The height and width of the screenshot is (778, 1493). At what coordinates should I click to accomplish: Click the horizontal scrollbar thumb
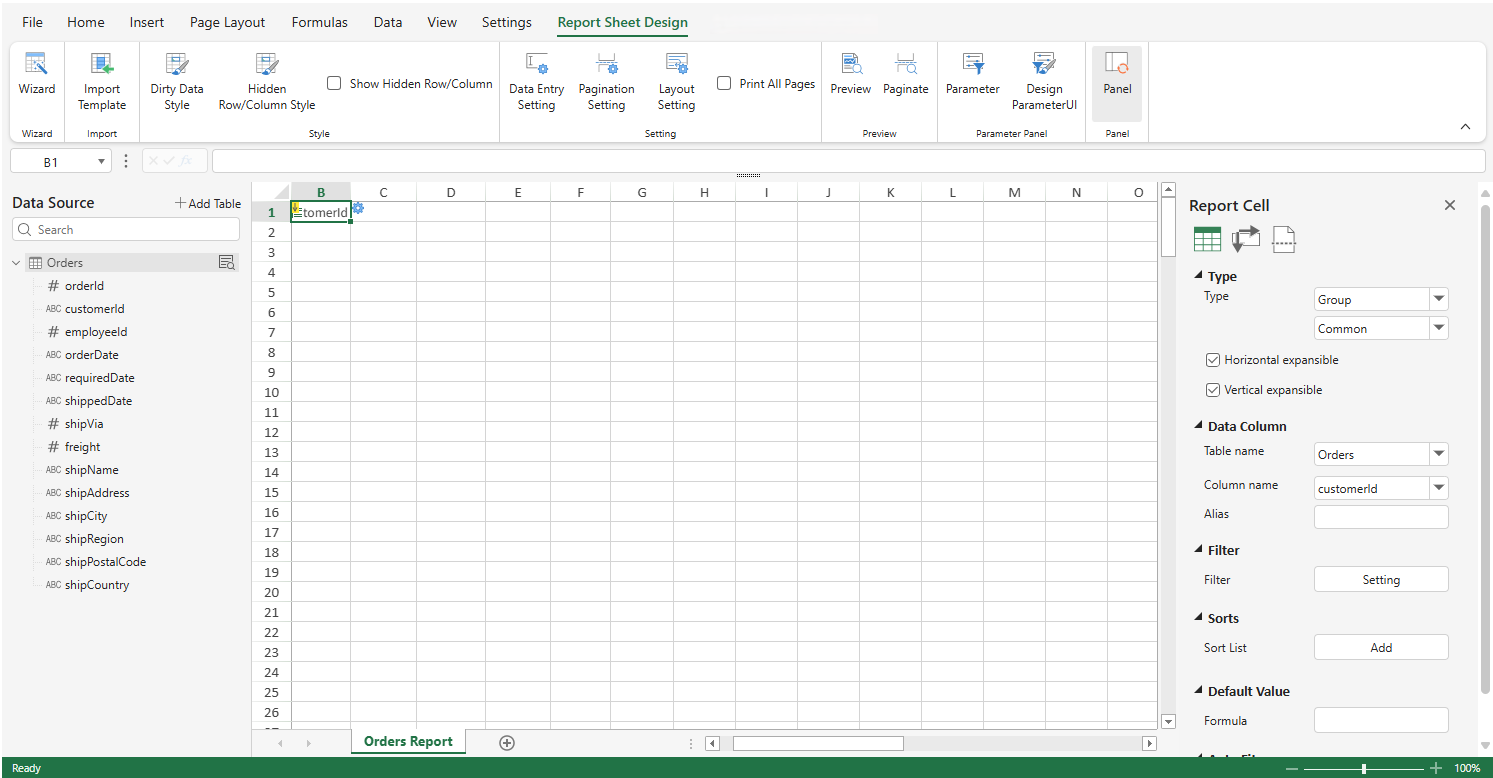pyautogui.click(x=818, y=743)
